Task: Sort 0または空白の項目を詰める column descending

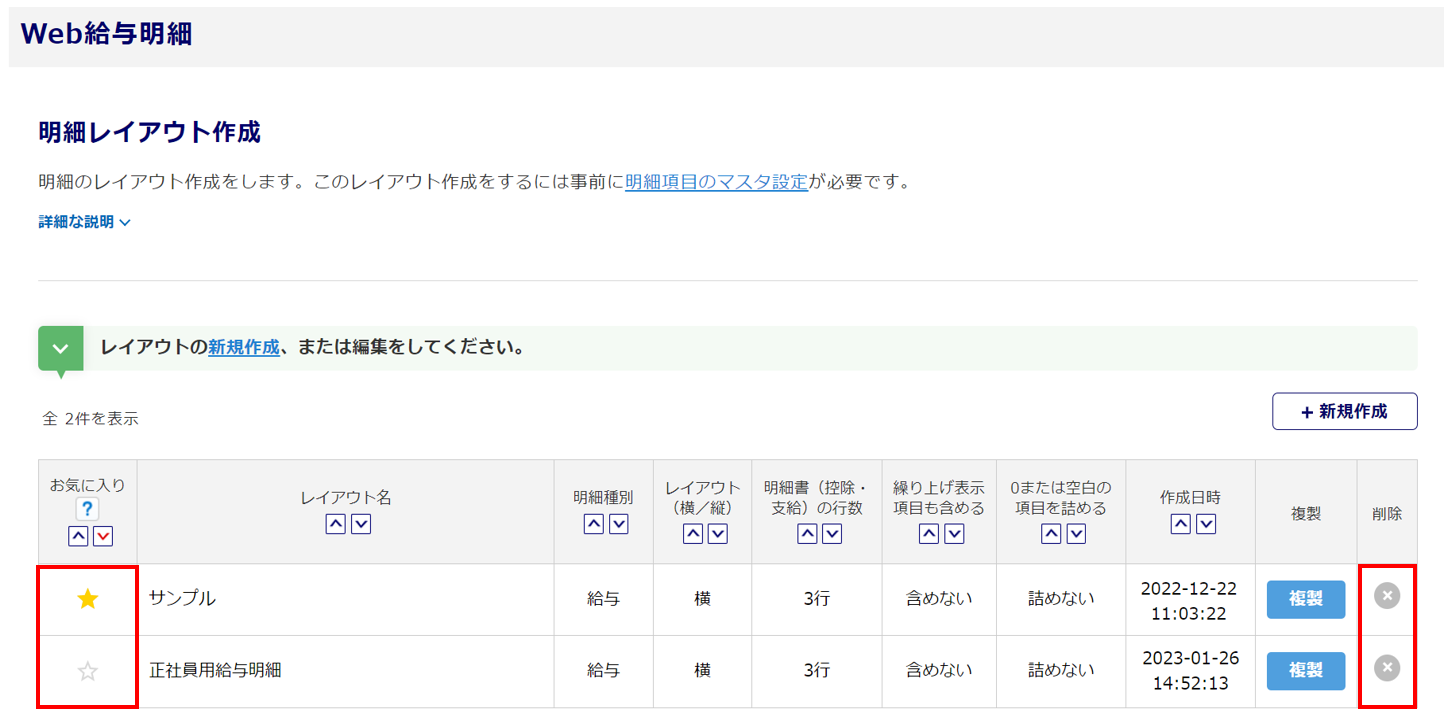Action: tap(1076, 534)
